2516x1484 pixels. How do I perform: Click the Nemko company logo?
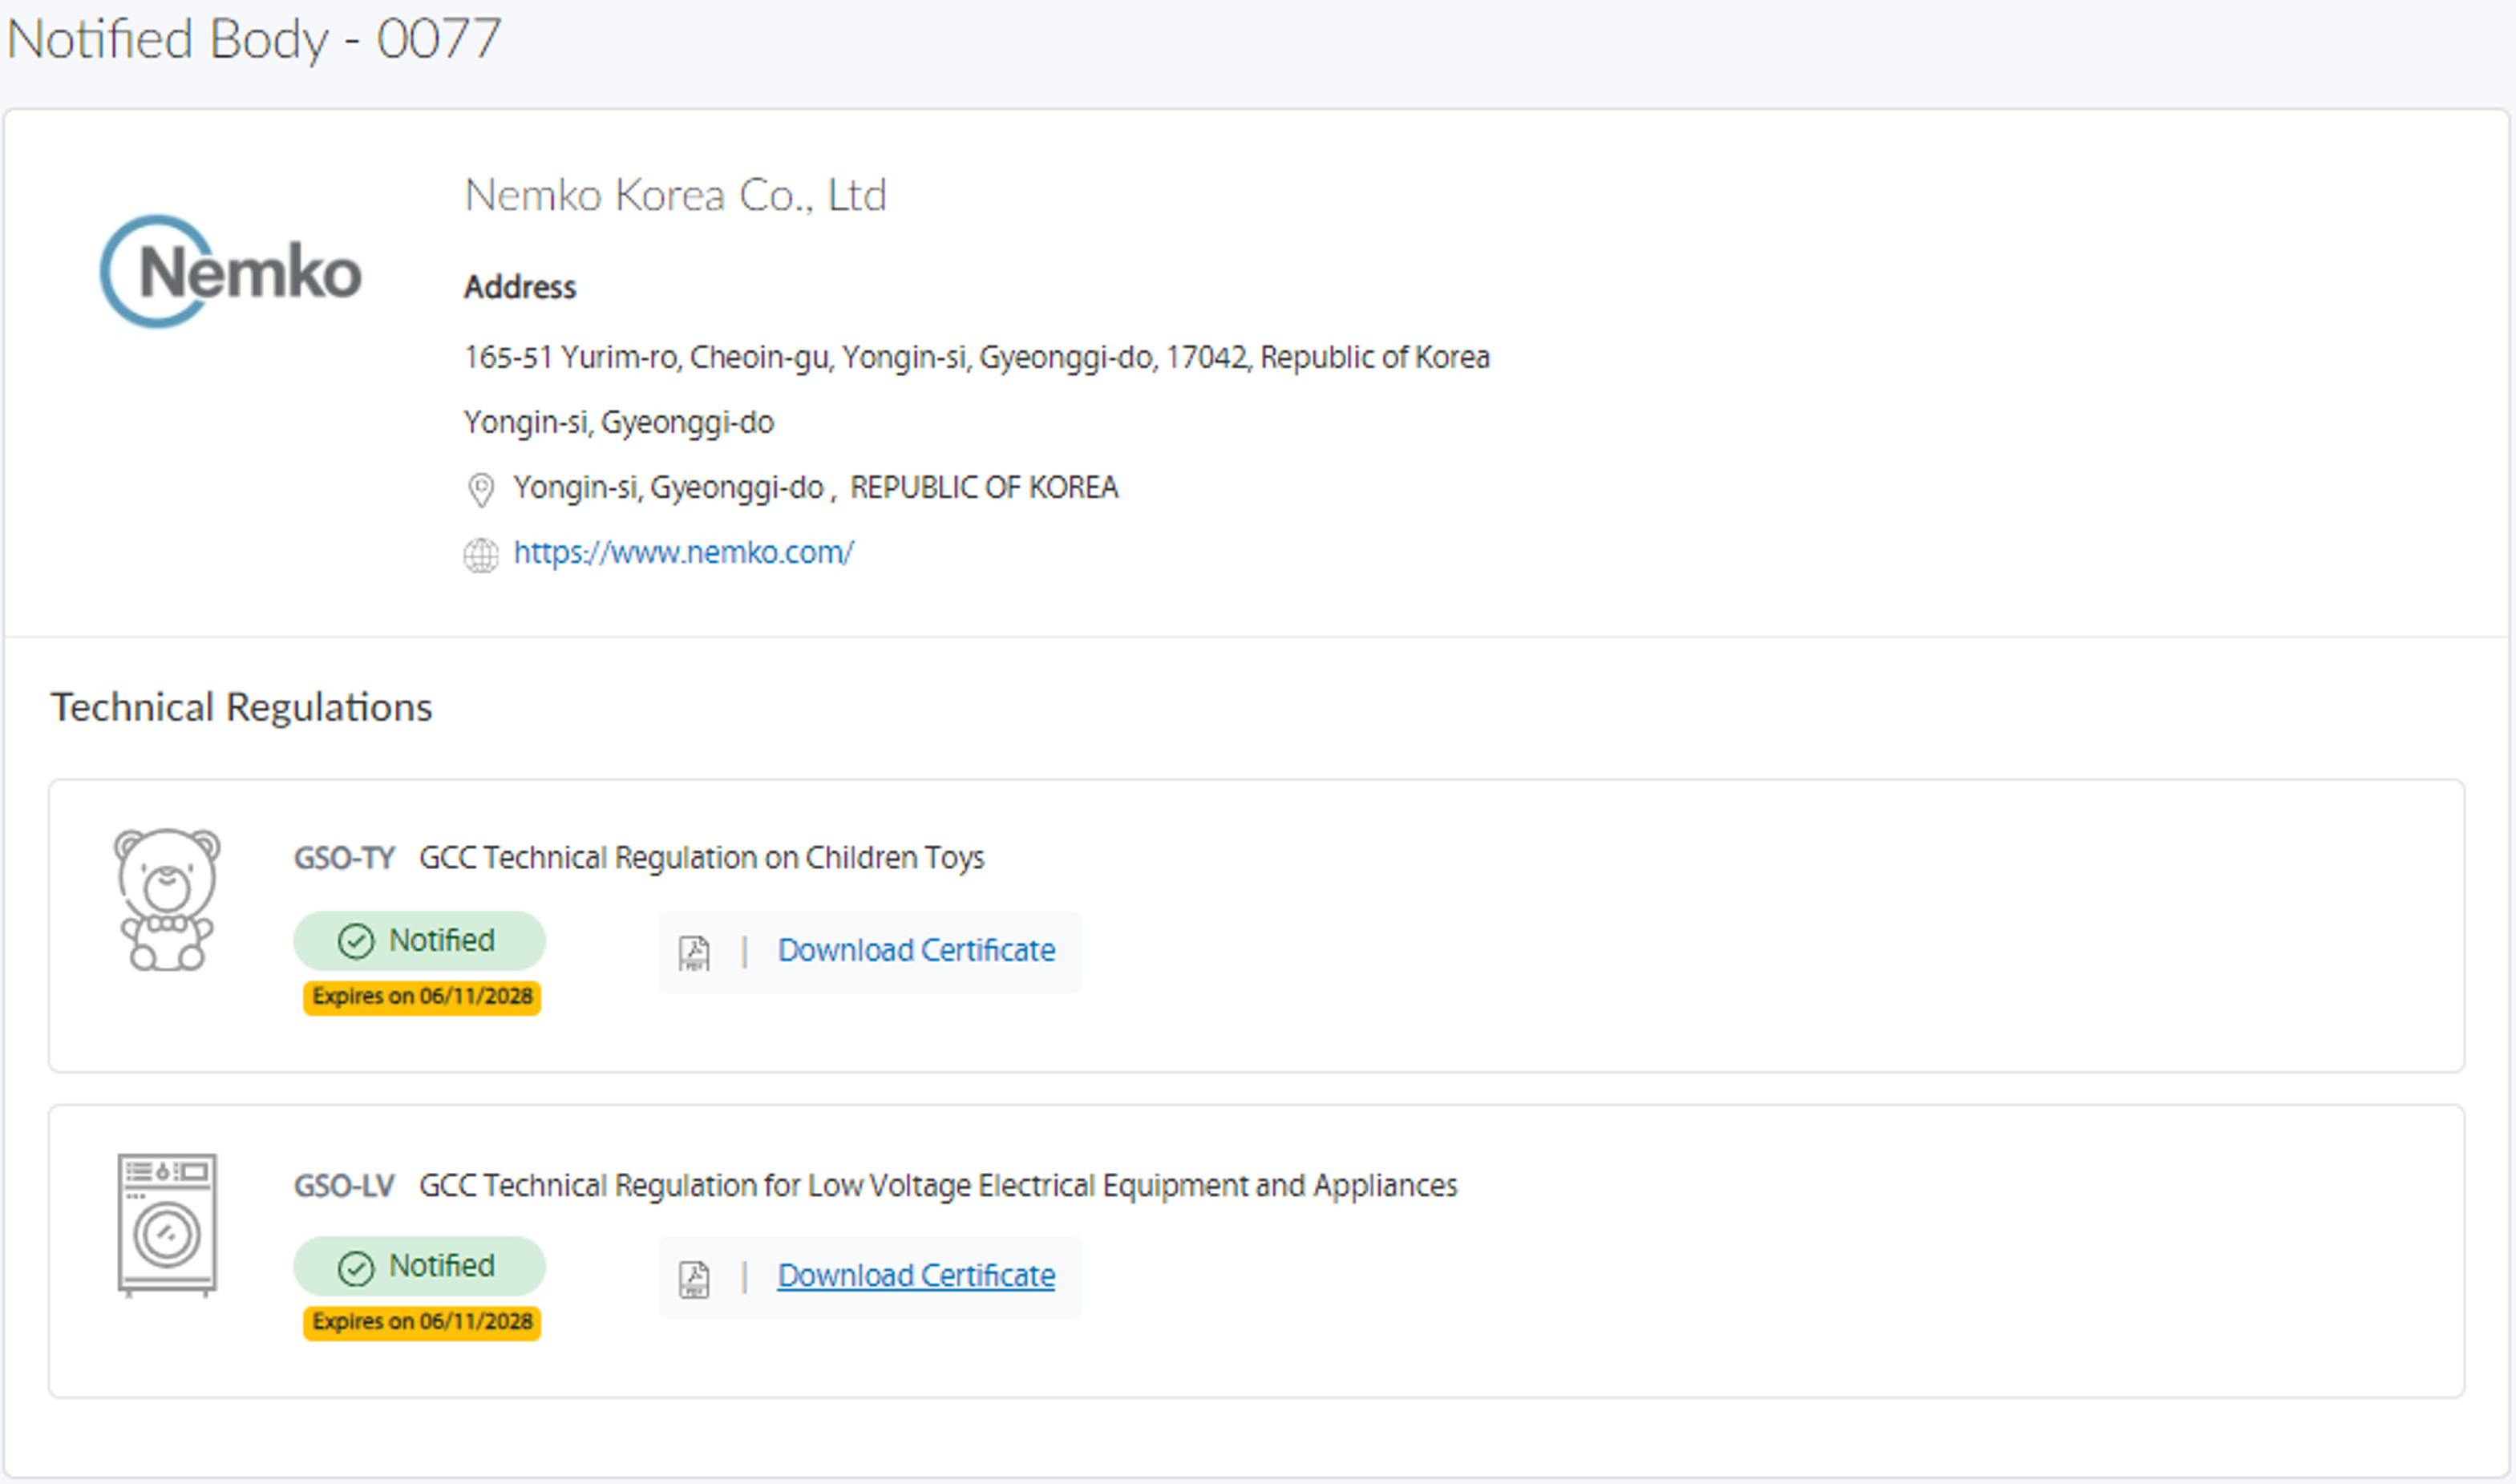[231, 271]
